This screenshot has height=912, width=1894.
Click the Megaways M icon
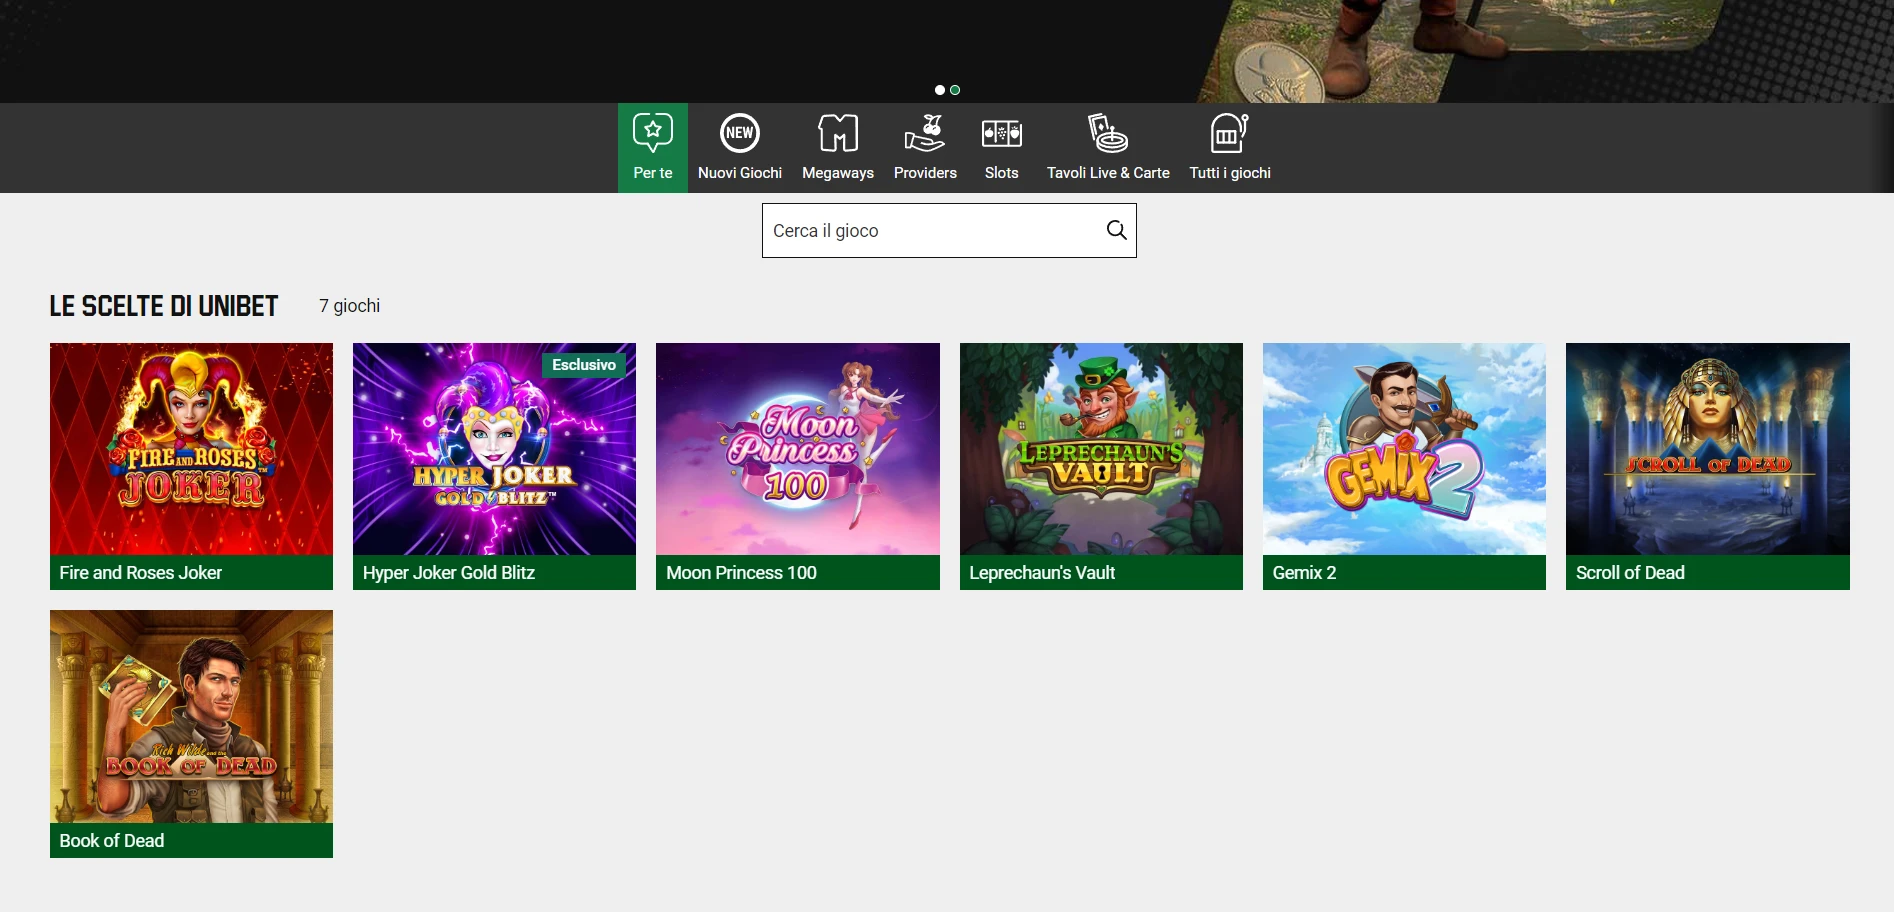(838, 133)
